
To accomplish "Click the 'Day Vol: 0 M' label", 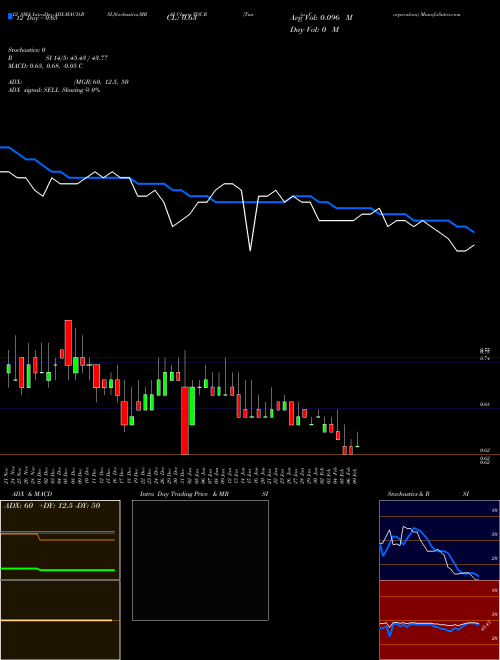I will tap(314, 29).
